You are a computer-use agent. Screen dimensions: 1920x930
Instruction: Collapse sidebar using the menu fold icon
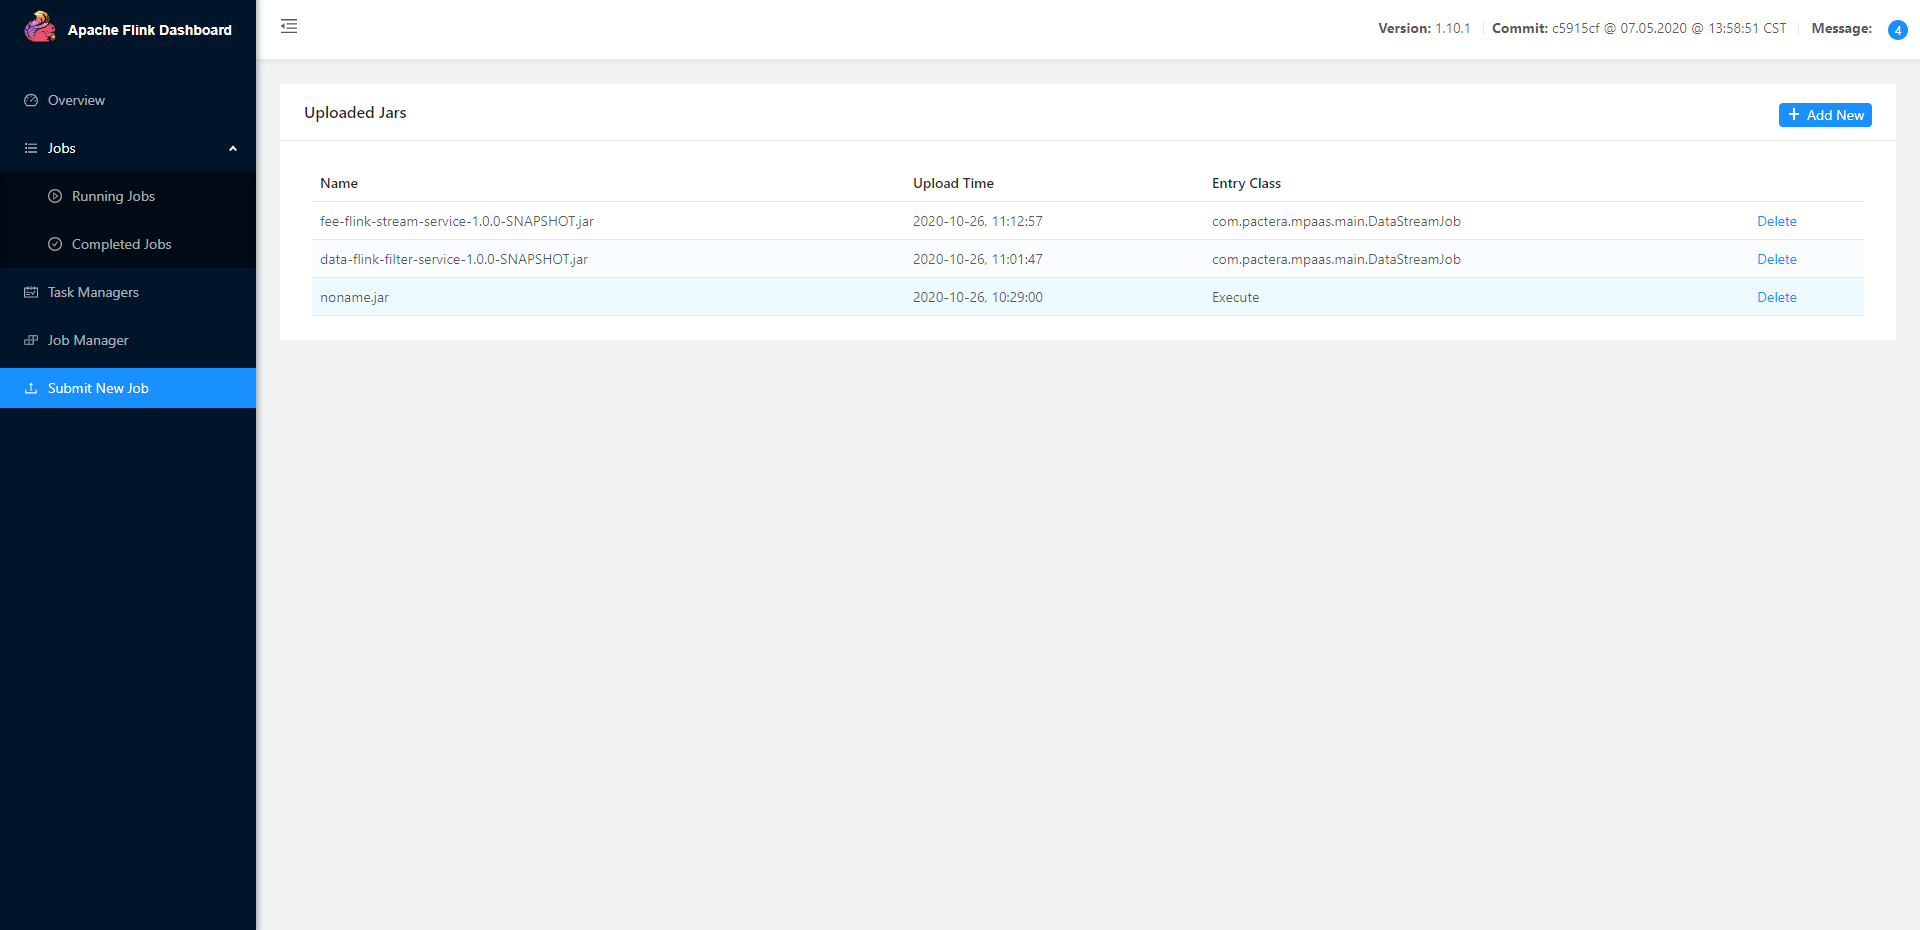click(x=289, y=27)
